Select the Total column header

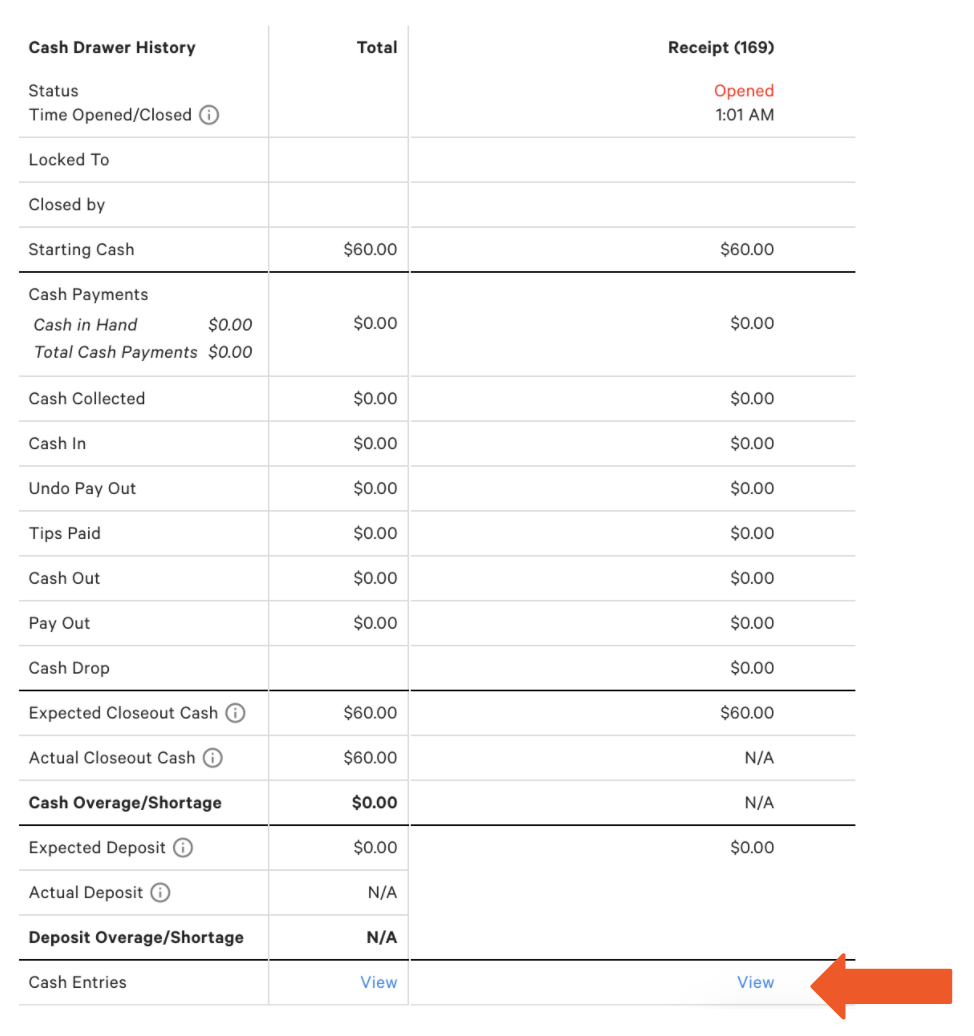click(x=377, y=47)
